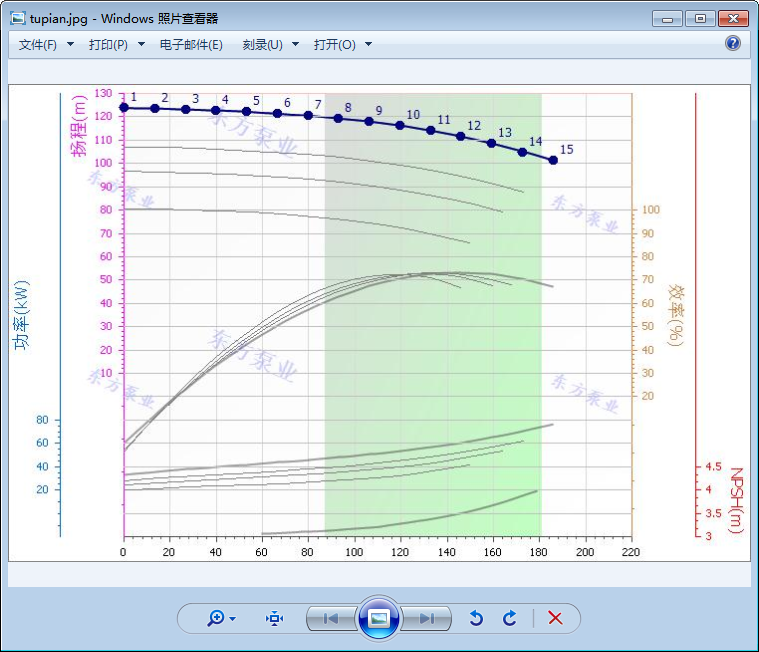Click data point 1 on the head curve
759x652 pixels.
coord(124,107)
